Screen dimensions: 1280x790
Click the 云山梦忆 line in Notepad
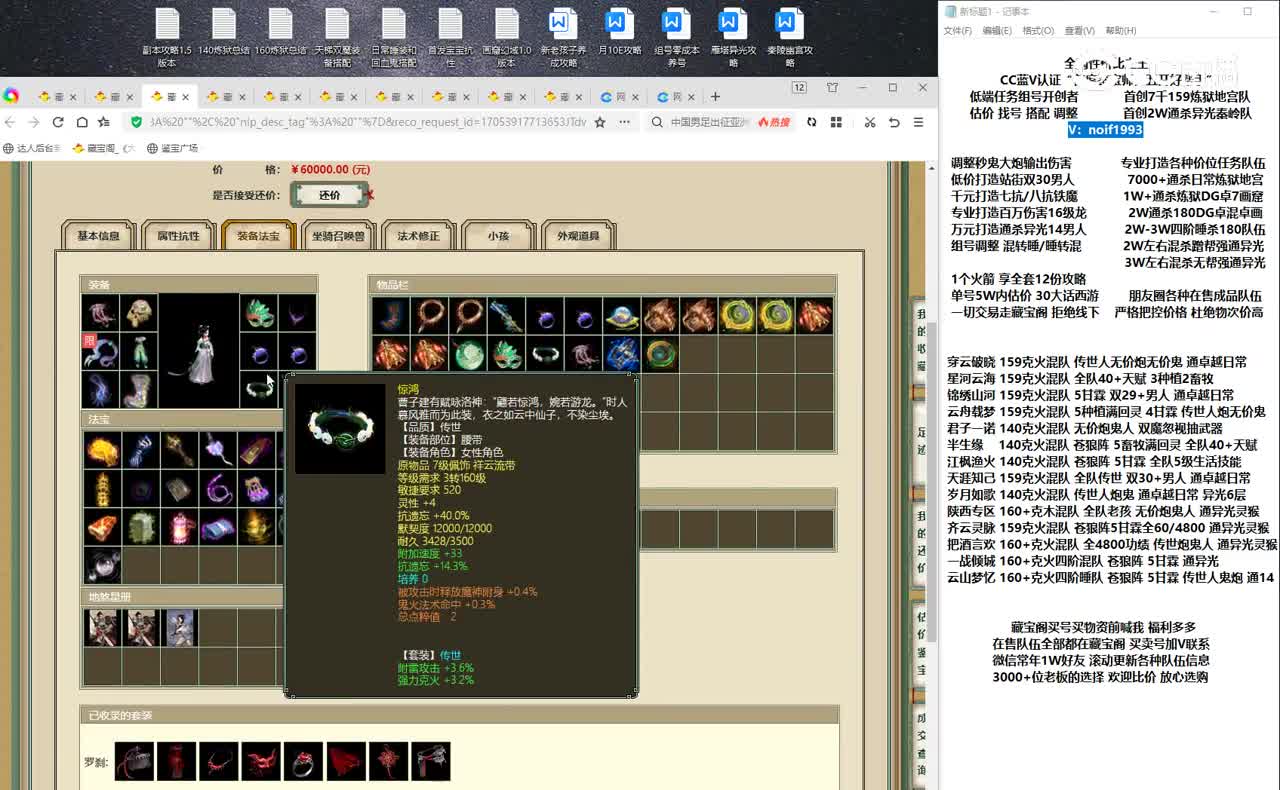1110,578
